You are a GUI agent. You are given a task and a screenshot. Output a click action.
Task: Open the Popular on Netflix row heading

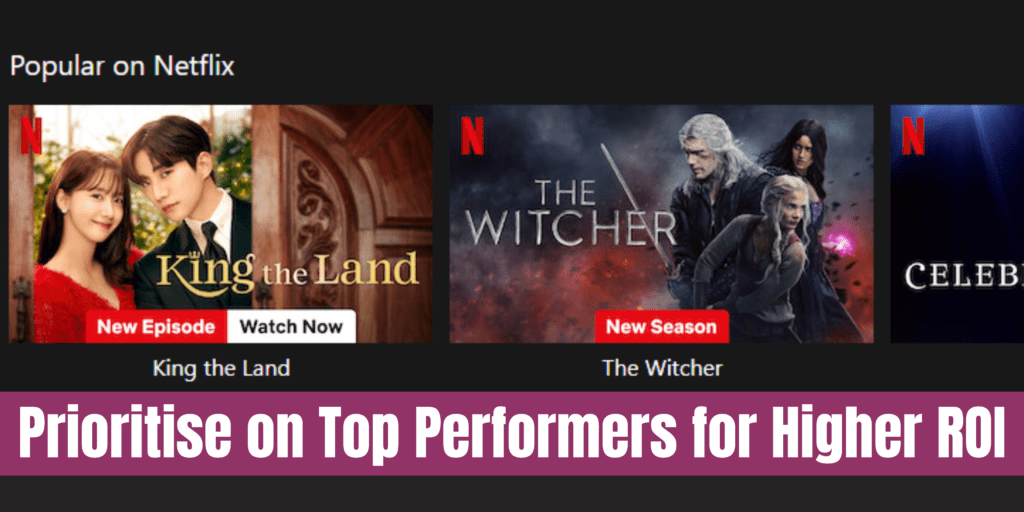[122, 67]
